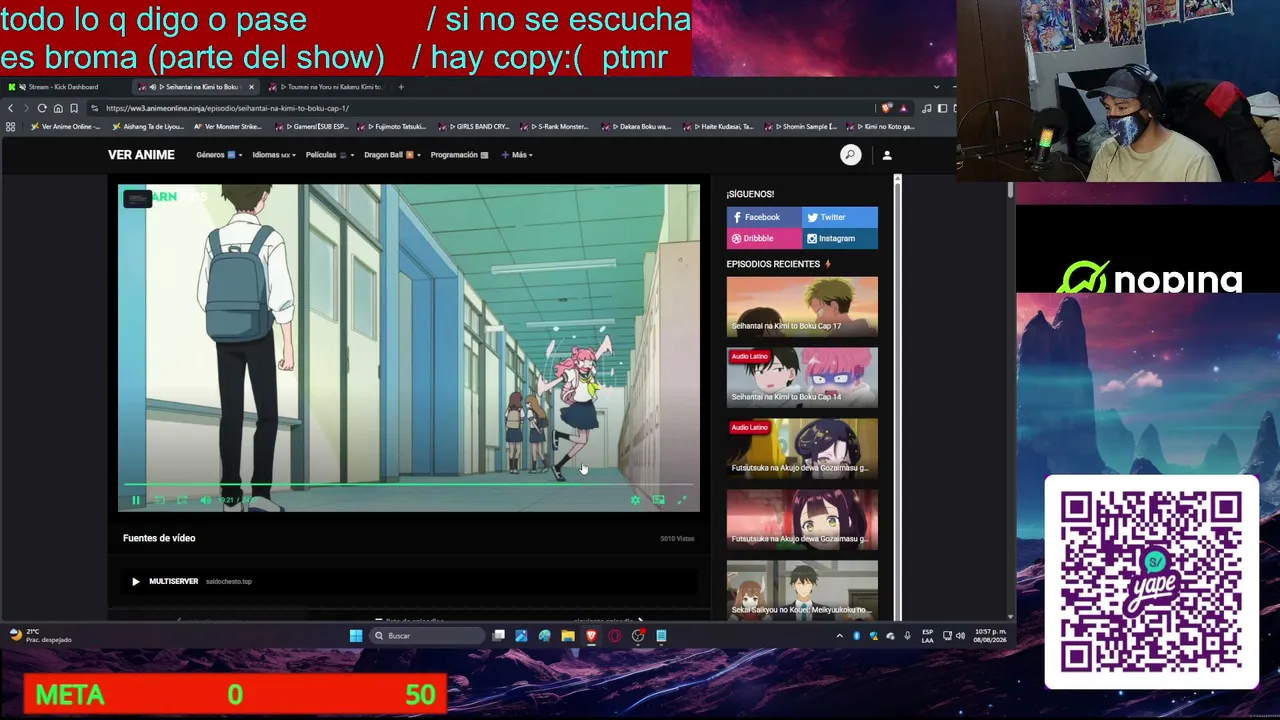Open bookmark Shomin Sample
1280x720 pixels.
click(x=800, y=127)
